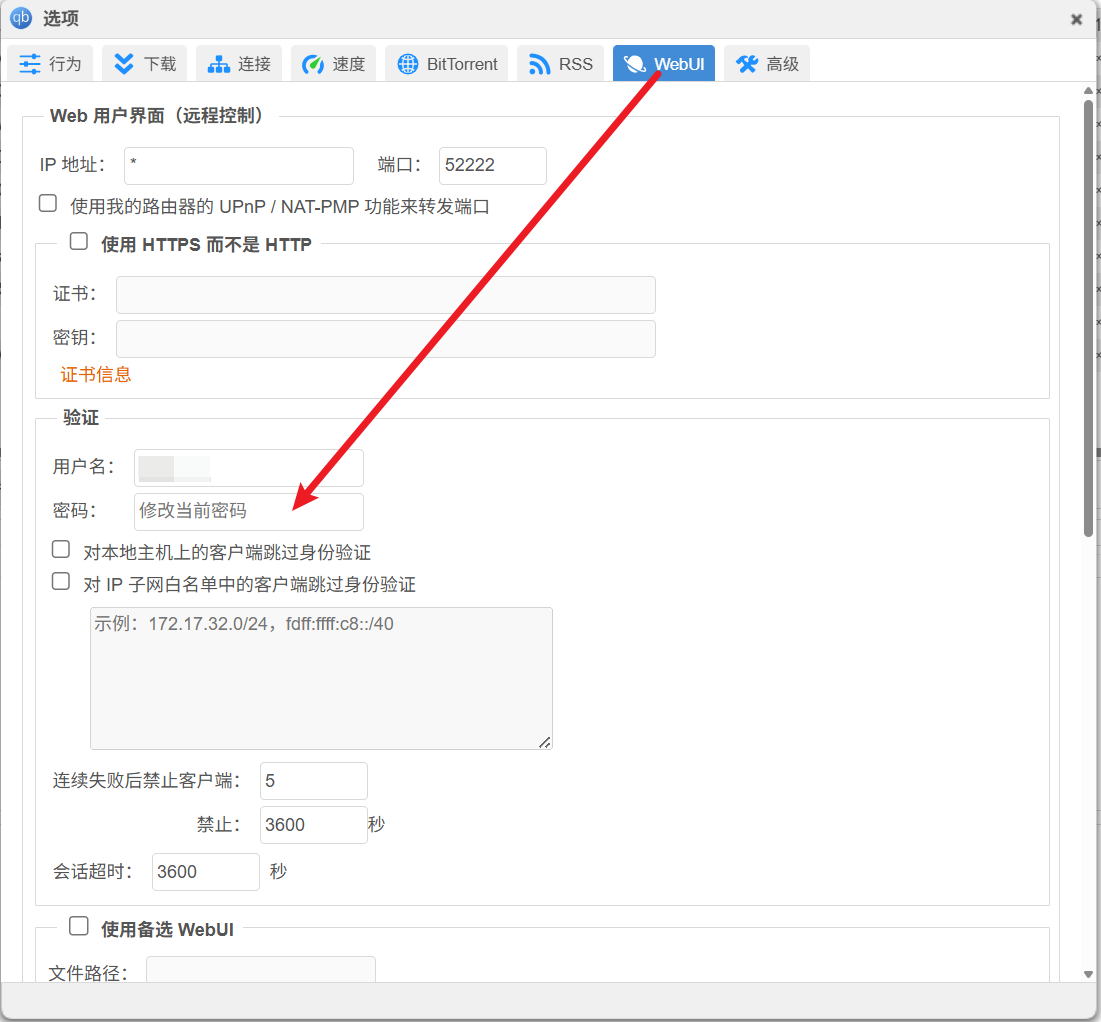This screenshot has width=1101, height=1022.
Task: Click the RSS feed icon
Action: [540, 64]
